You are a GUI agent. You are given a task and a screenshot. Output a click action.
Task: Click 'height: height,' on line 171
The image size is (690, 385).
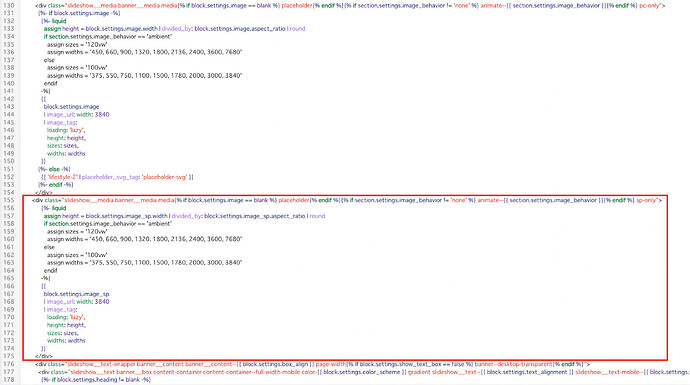[66, 325]
